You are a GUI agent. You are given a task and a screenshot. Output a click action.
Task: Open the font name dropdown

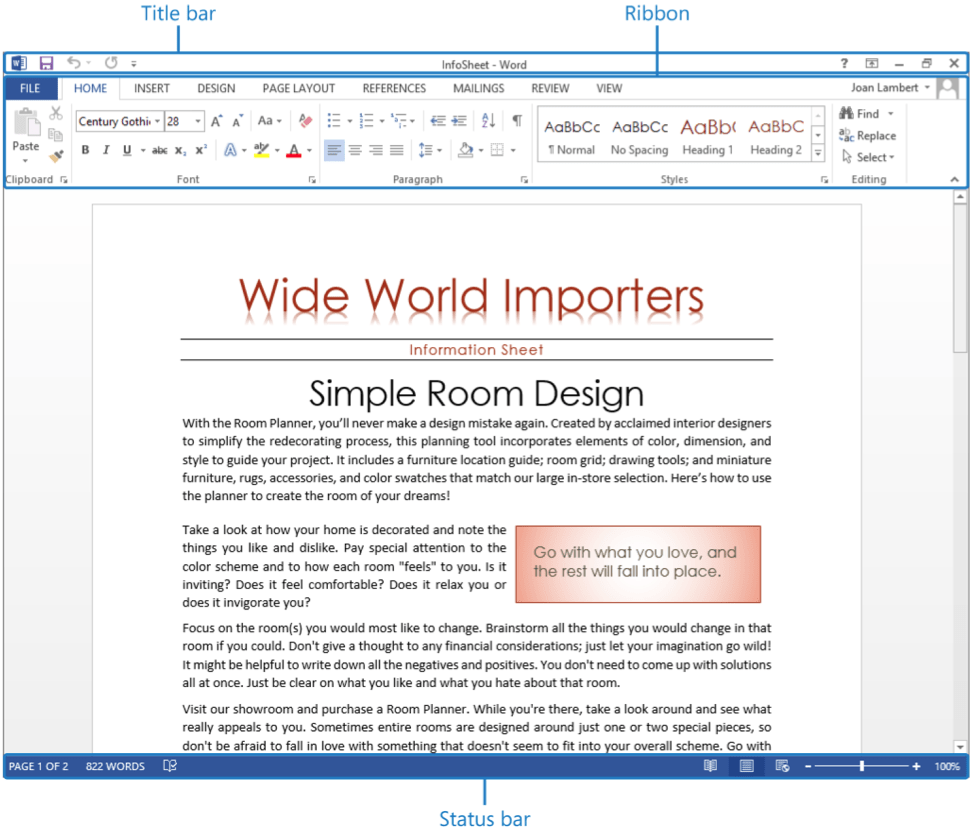tap(157, 121)
